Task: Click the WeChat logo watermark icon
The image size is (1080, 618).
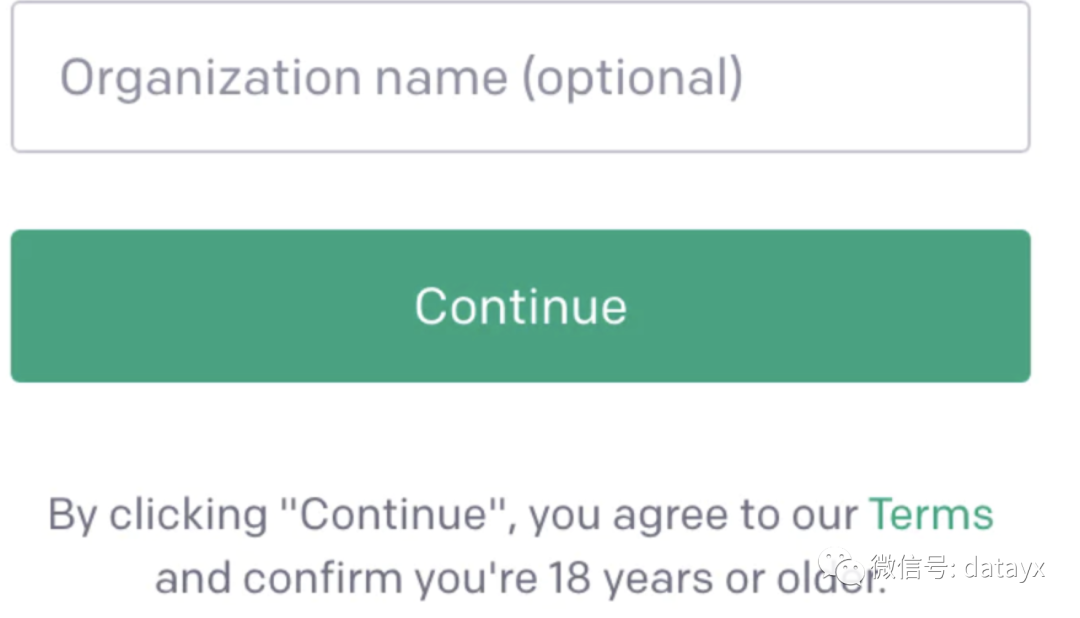Action: [841, 567]
